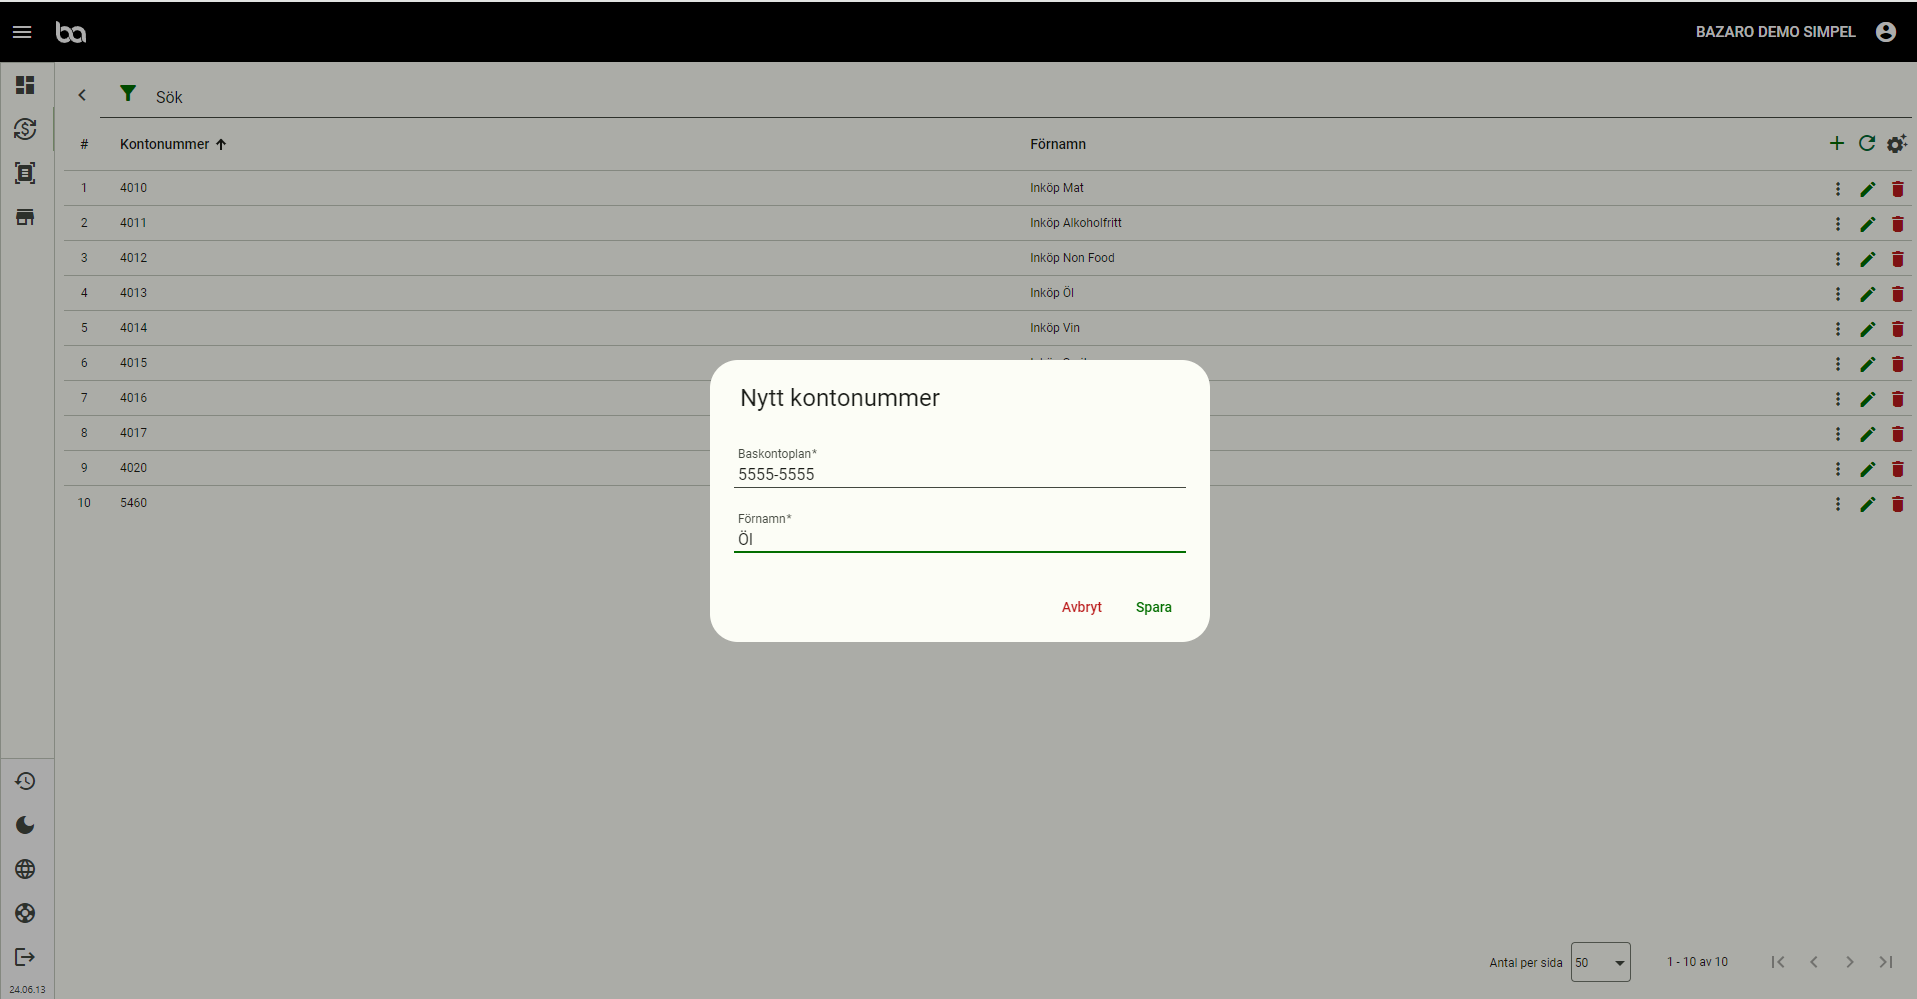Open more options for row 4020
The image size is (1917, 999).
1838,469
